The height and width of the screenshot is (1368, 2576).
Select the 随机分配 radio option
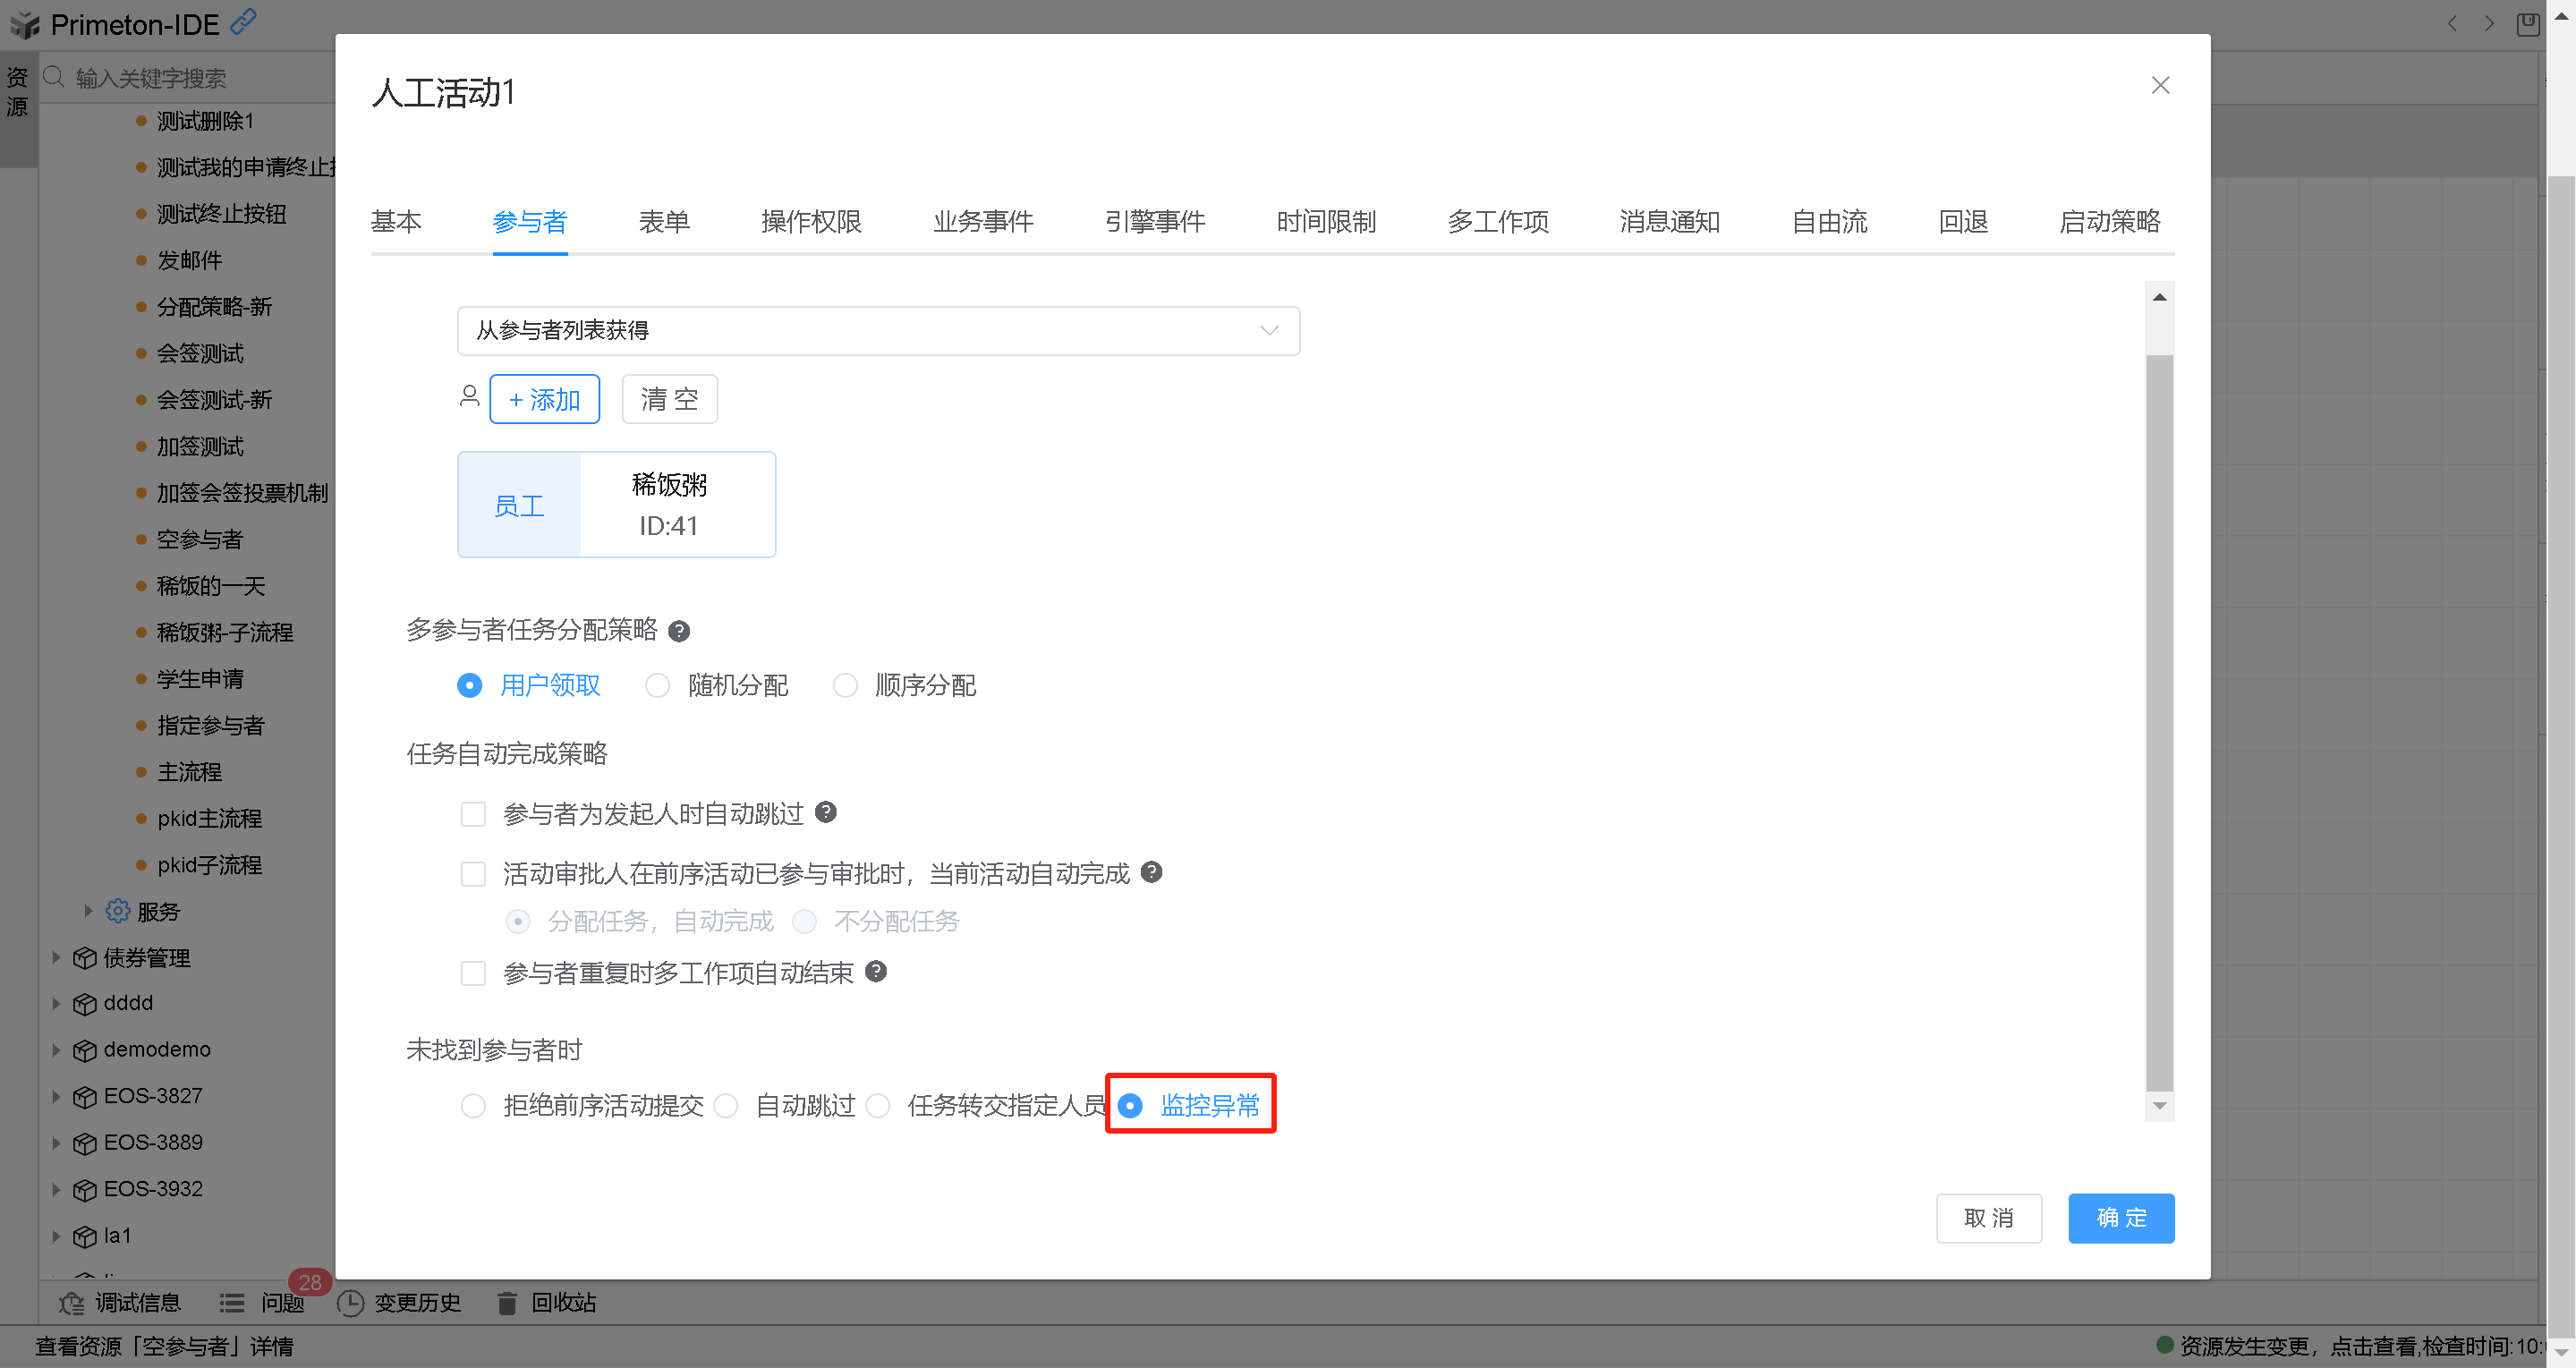point(657,685)
